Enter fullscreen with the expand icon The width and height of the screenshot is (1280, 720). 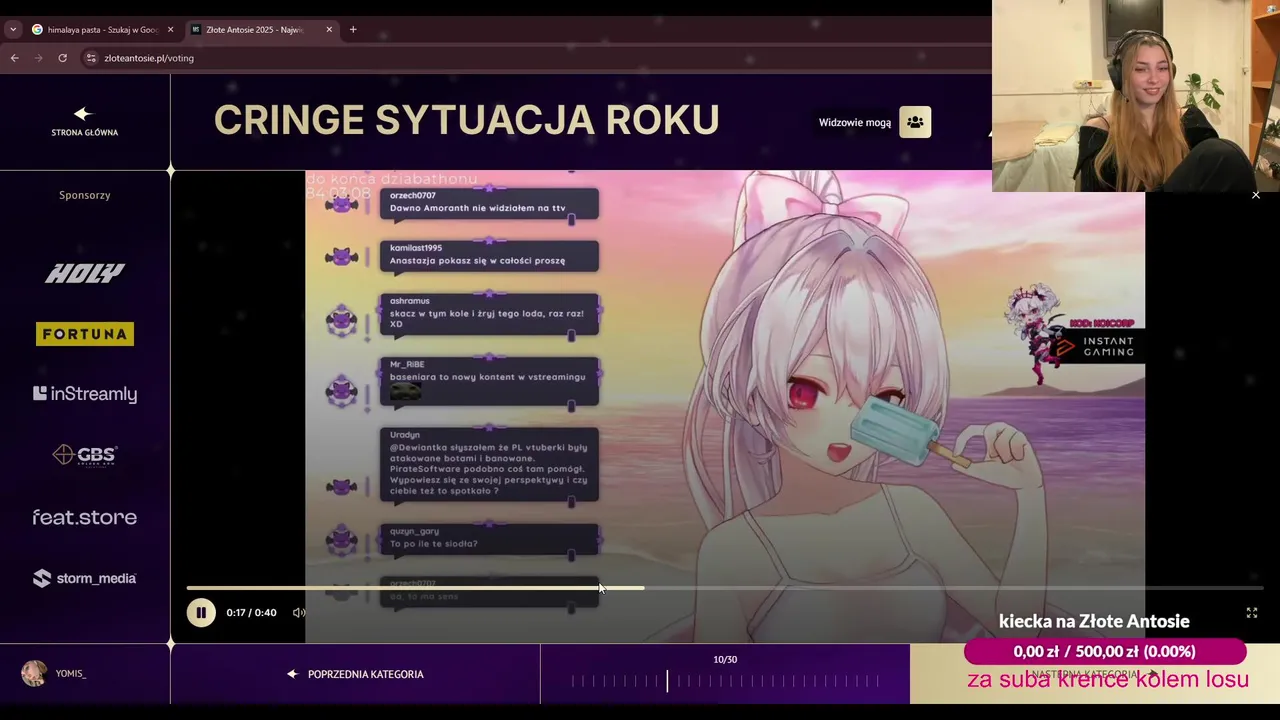[x=1251, y=613]
